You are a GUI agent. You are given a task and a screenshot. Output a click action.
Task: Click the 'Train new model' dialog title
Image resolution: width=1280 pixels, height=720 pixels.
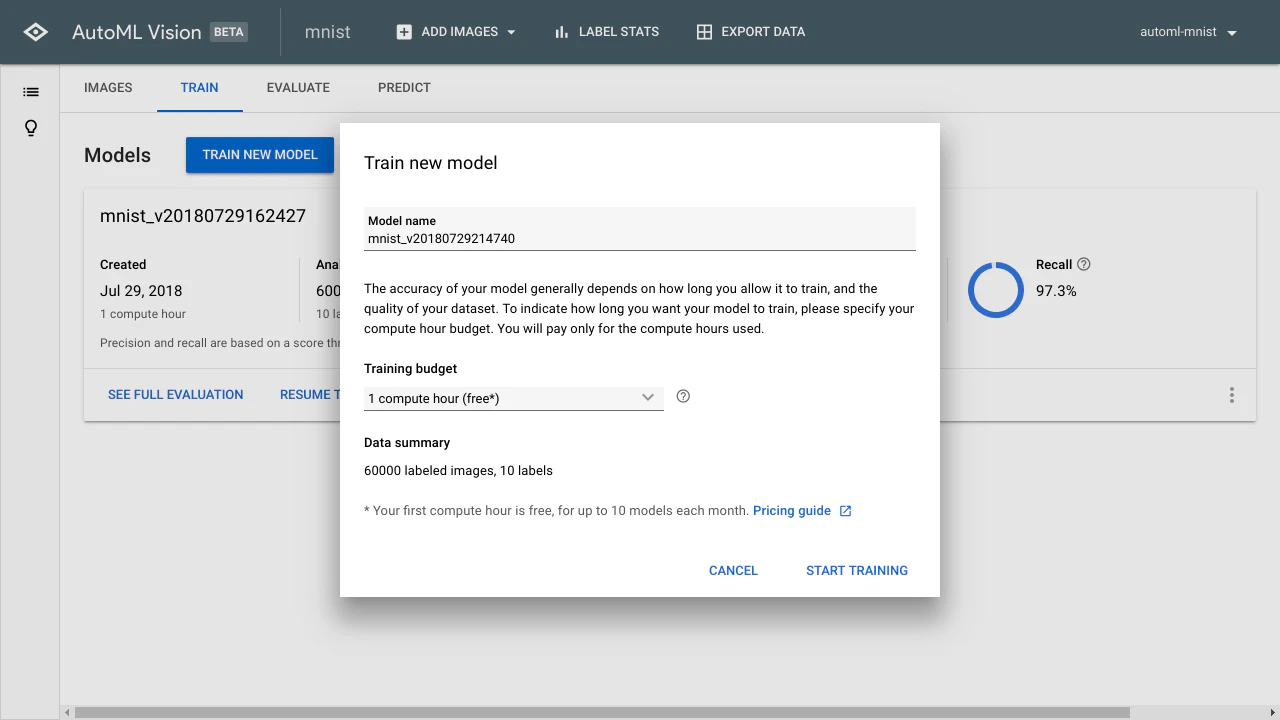431,163
